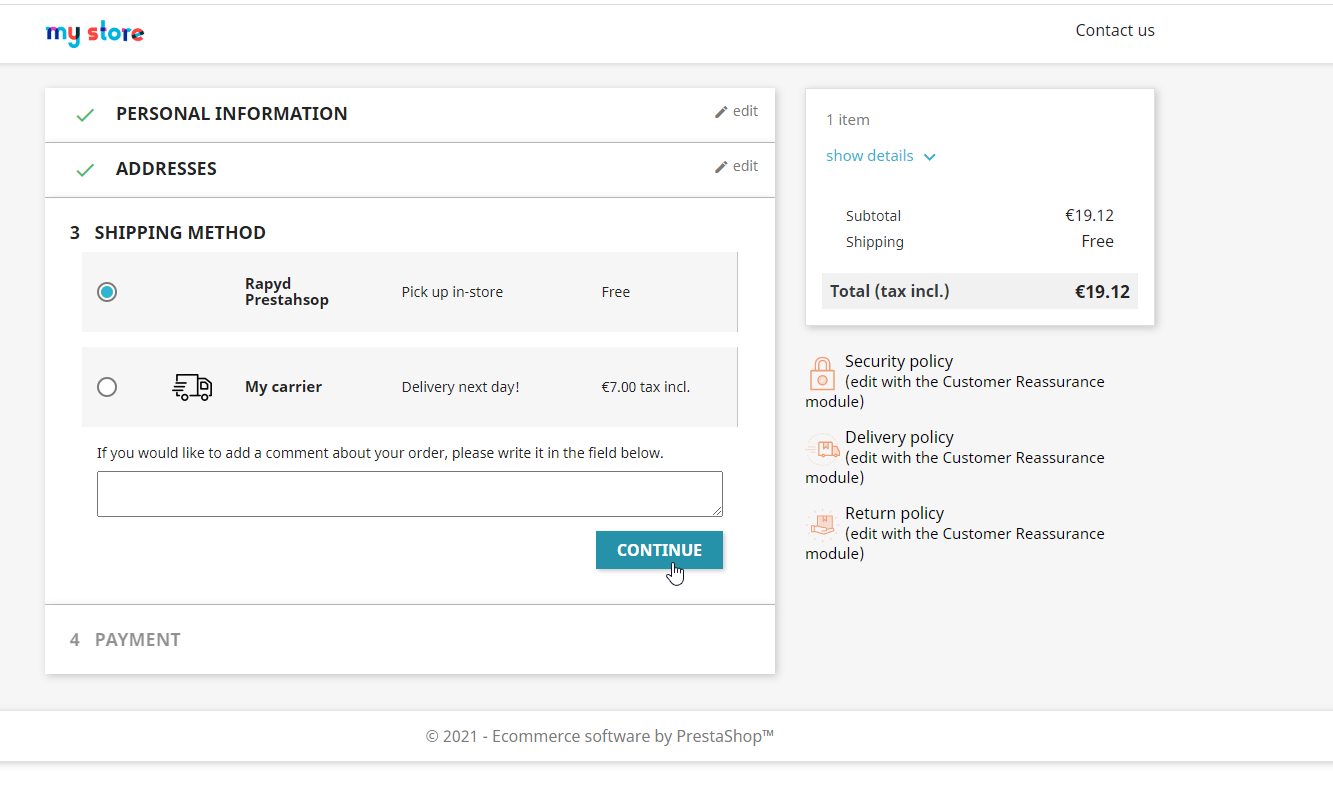Open the Personal Information step header
This screenshot has width=1333, height=794.
point(231,114)
